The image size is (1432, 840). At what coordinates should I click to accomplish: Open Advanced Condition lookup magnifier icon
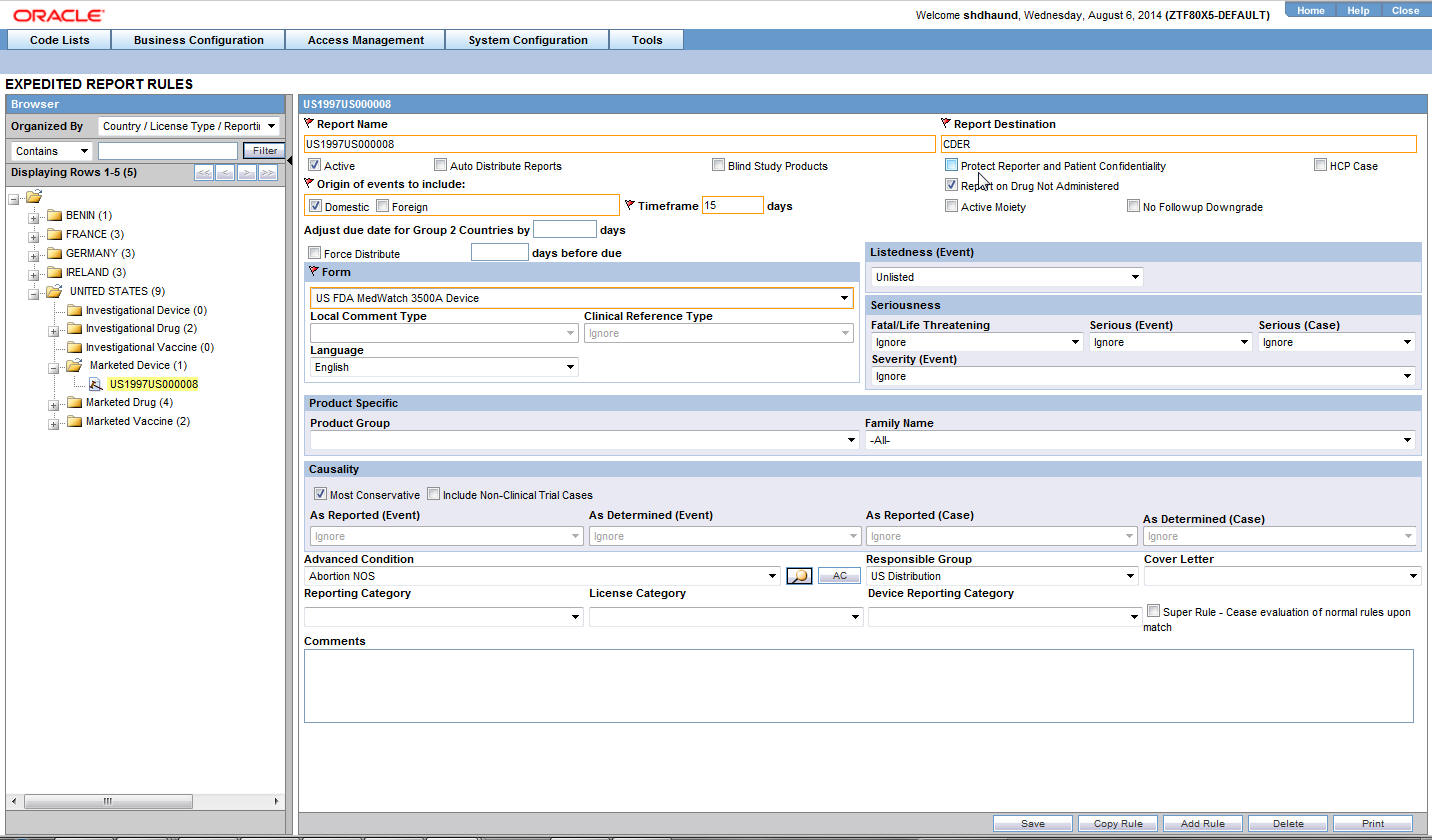coord(799,576)
